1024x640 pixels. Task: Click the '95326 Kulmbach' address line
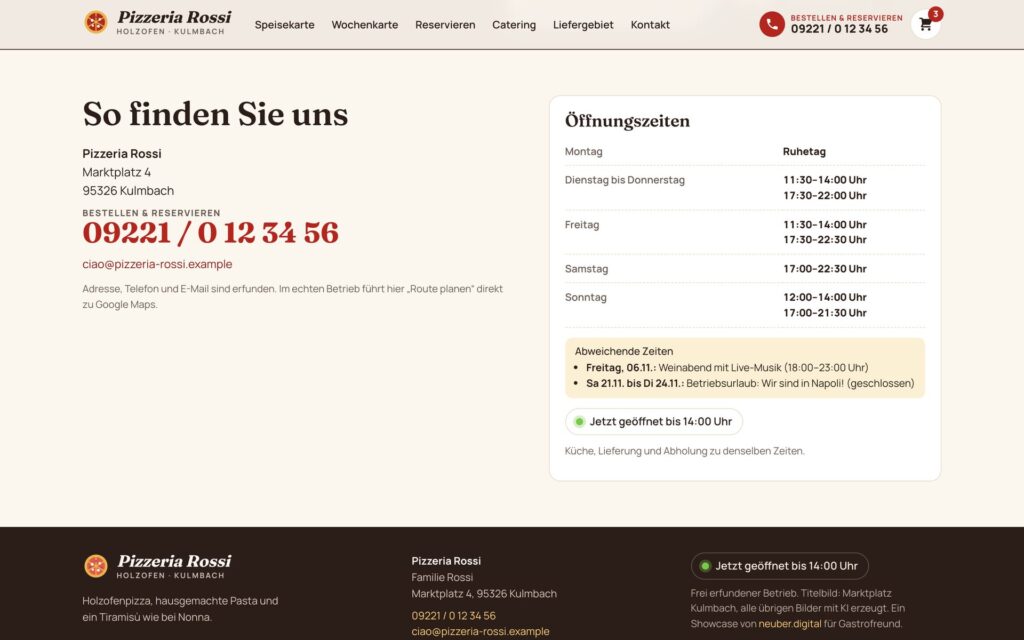pyautogui.click(x=128, y=191)
